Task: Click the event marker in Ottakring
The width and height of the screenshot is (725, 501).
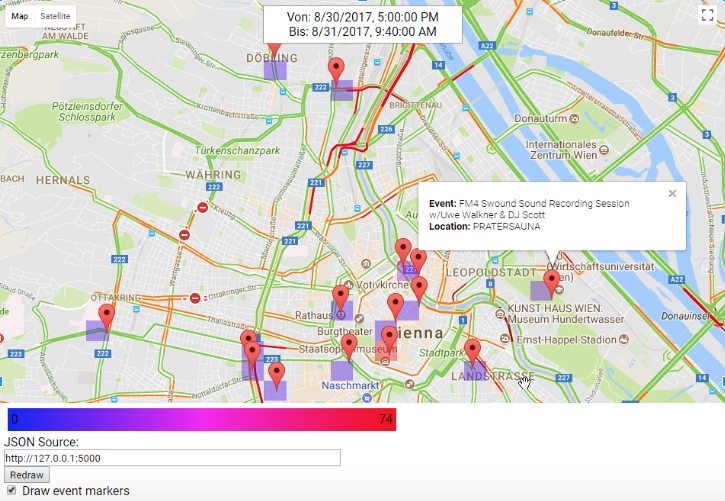Action: point(107,317)
